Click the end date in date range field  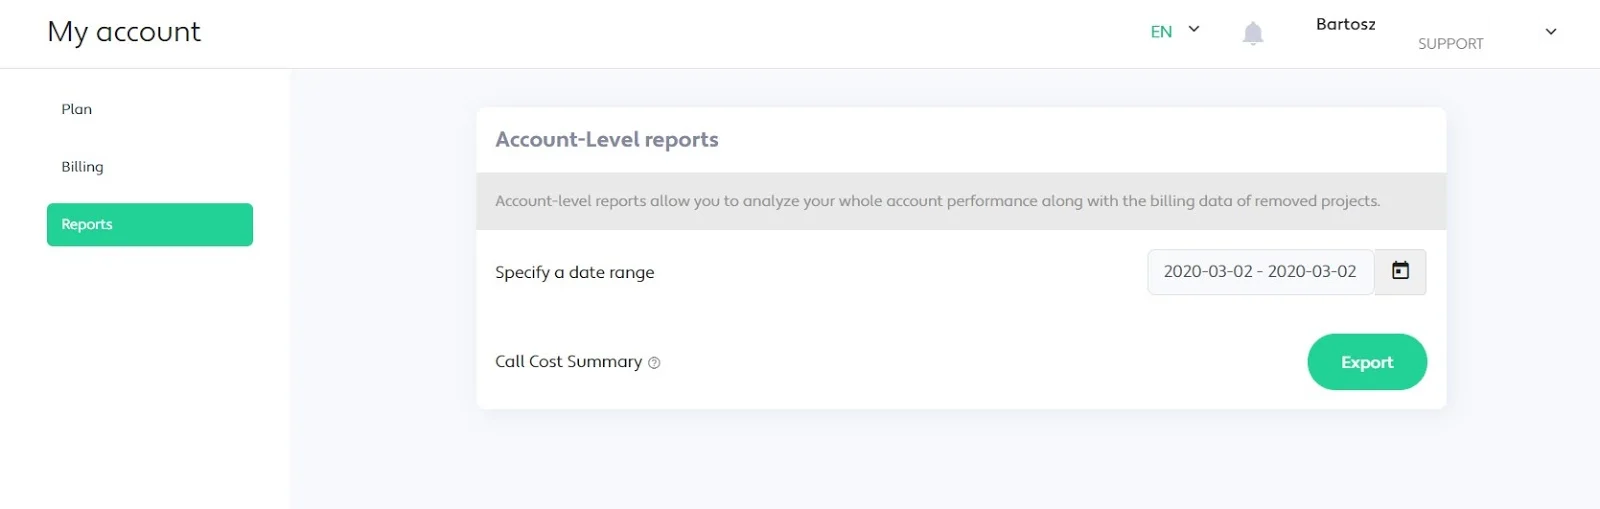(x=1312, y=272)
